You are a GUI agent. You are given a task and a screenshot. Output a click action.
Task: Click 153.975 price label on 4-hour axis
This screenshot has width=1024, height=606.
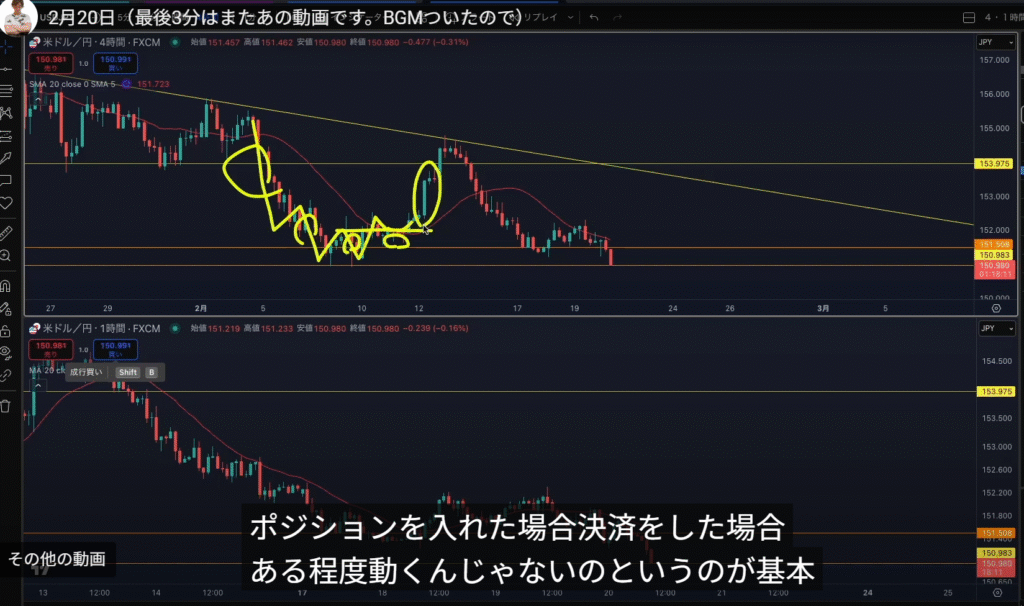click(x=994, y=164)
